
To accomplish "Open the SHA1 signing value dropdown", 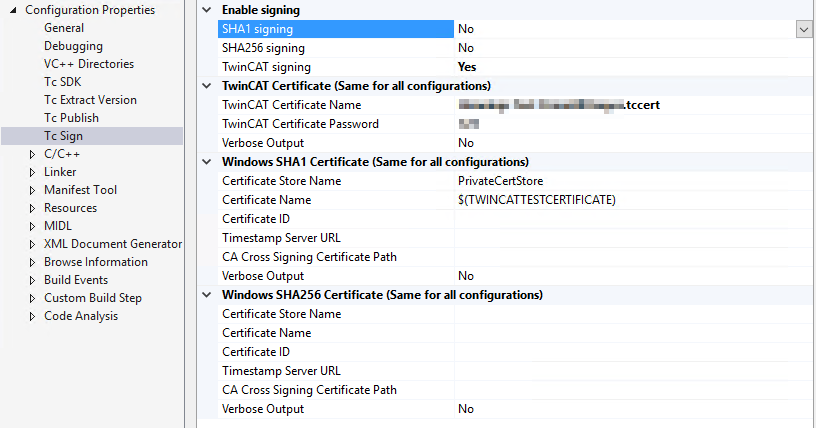I will click(x=804, y=29).
